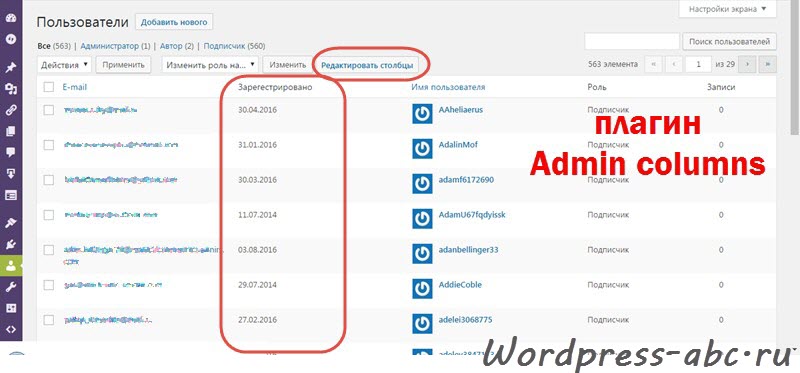
Task: Click the Применить button
Action: [123, 65]
